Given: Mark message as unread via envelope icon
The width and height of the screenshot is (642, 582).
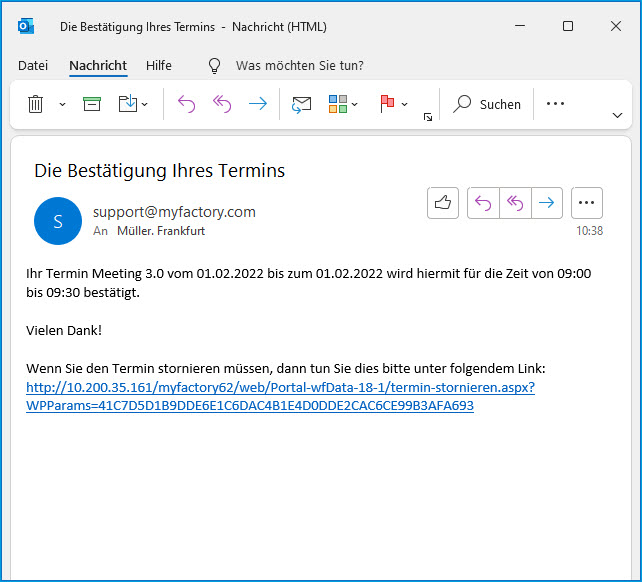Looking at the screenshot, I should point(301,104).
